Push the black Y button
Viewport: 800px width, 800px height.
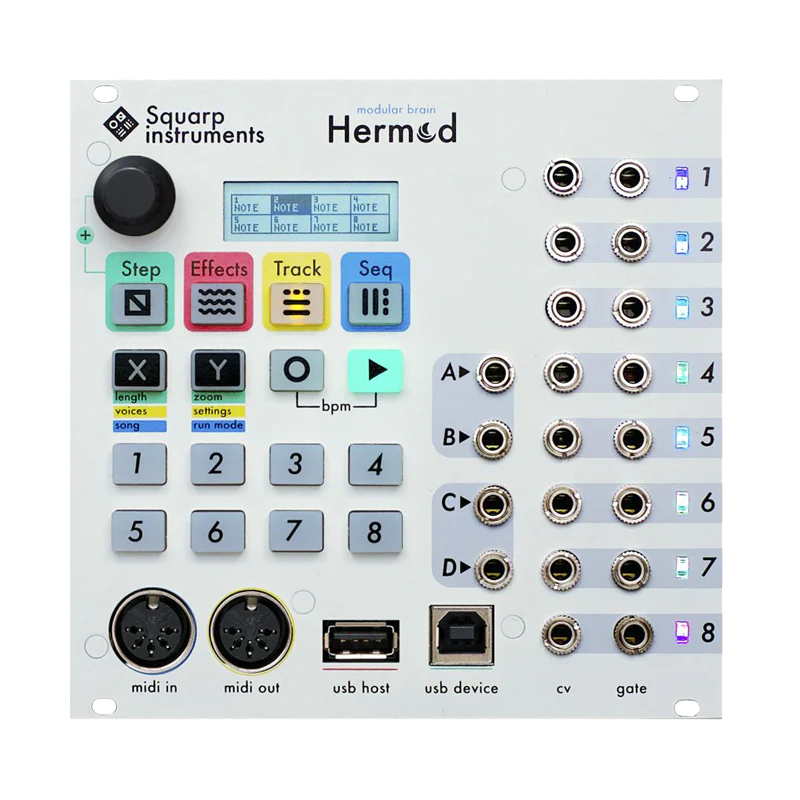[218, 370]
